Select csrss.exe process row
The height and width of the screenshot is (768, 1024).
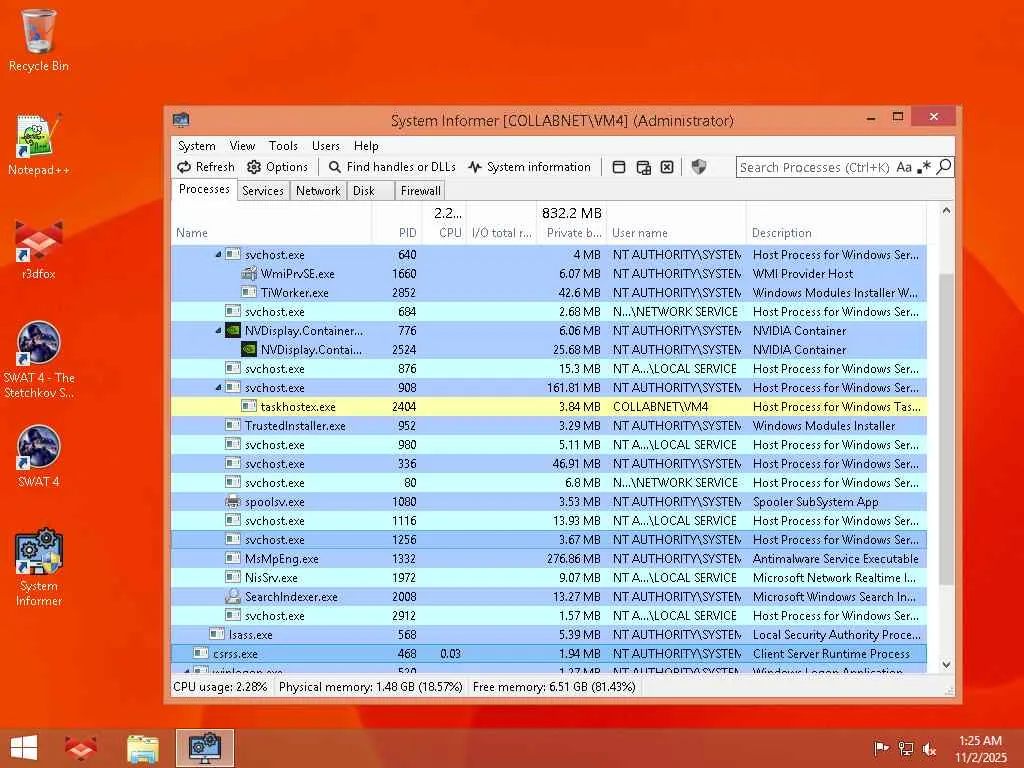click(x=549, y=654)
